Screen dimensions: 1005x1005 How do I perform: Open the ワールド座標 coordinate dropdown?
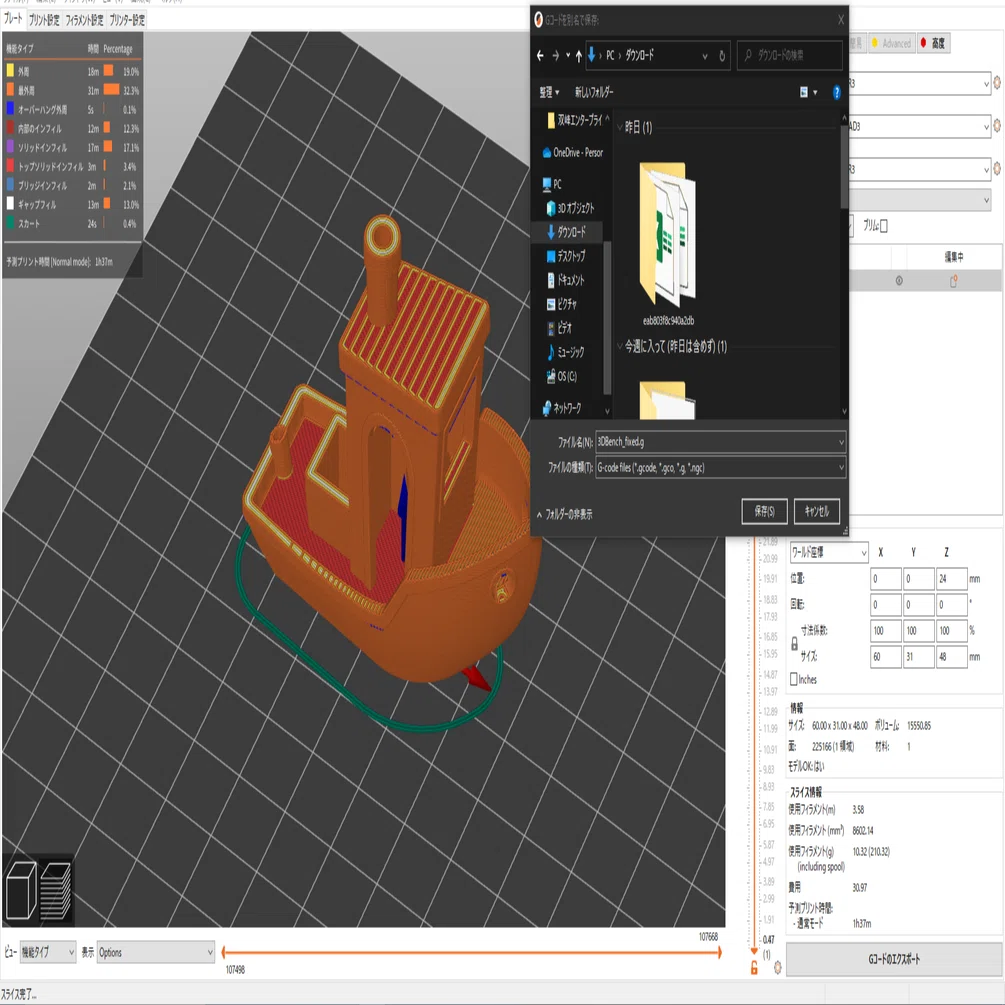(828, 552)
